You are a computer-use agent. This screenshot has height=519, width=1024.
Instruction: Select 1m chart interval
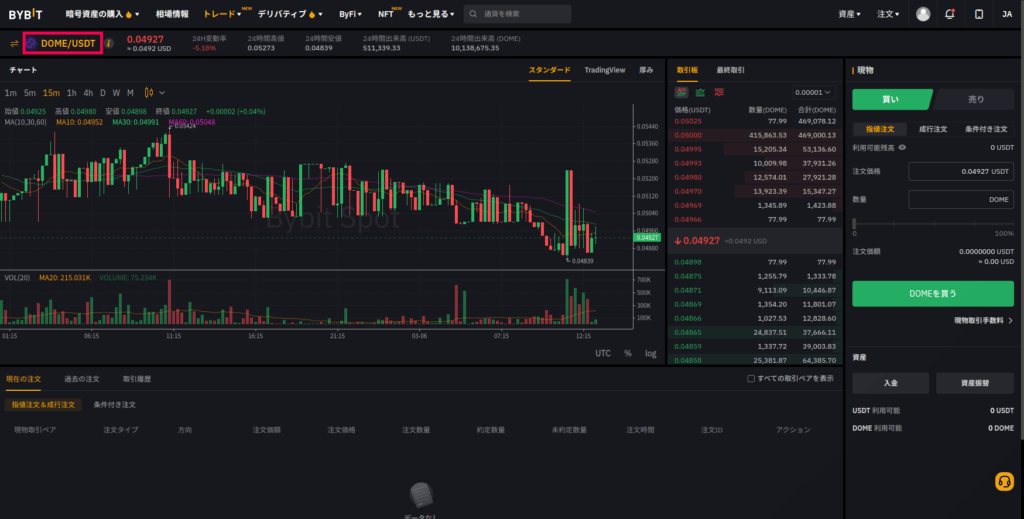click(10, 93)
